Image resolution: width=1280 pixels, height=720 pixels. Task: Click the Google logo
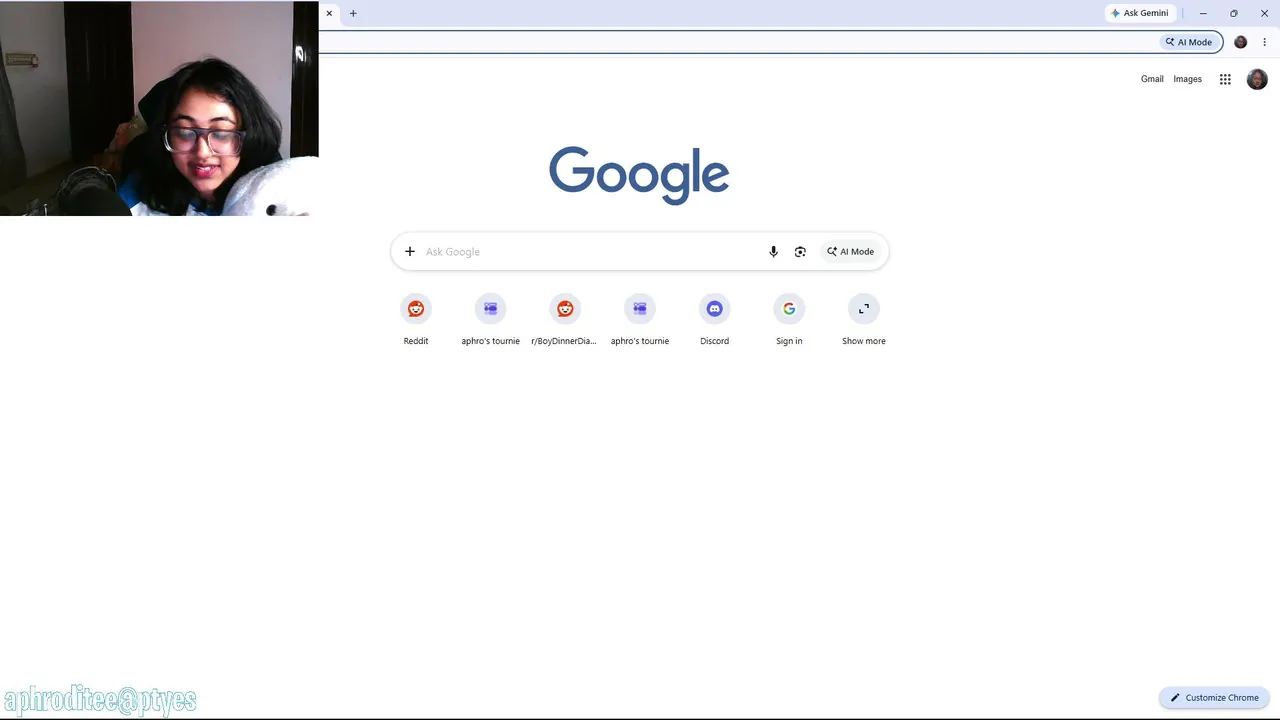(x=639, y=176)
